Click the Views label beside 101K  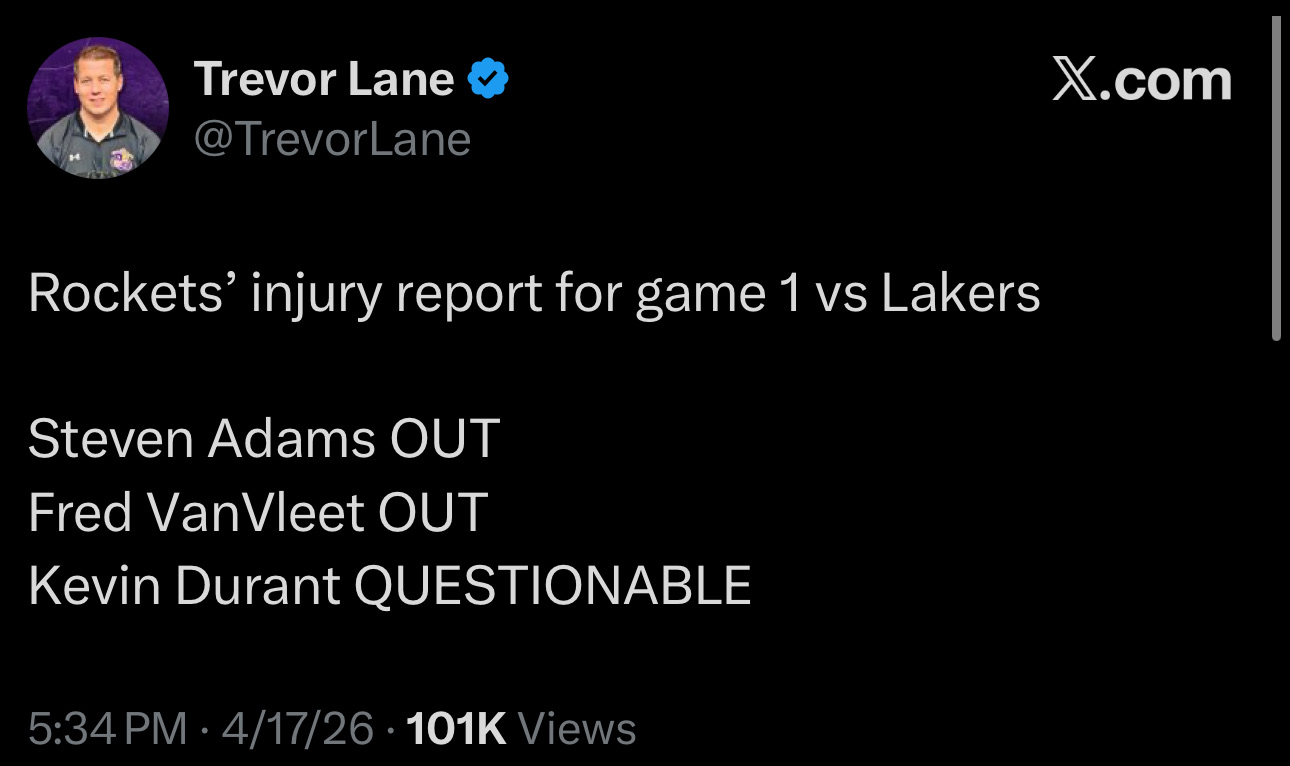point(578,728)
